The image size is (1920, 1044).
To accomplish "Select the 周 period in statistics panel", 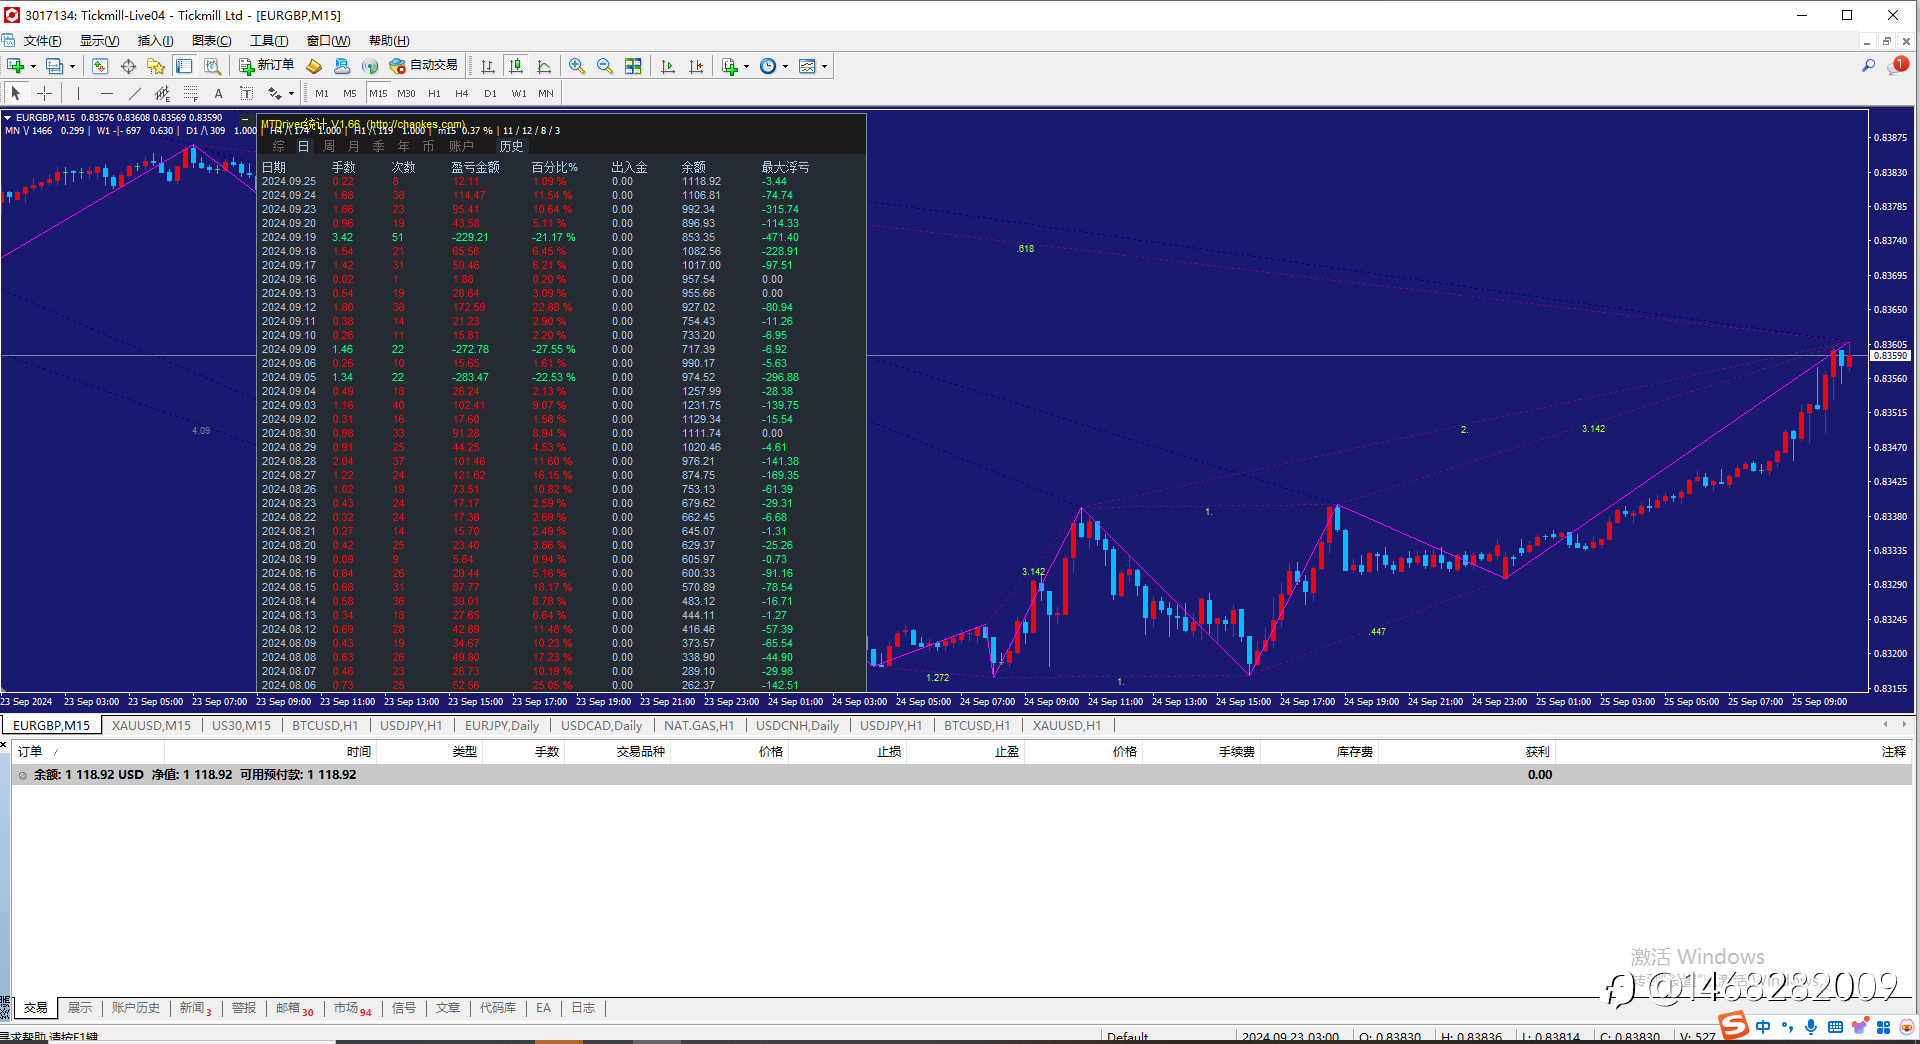I will pos(329,146).
